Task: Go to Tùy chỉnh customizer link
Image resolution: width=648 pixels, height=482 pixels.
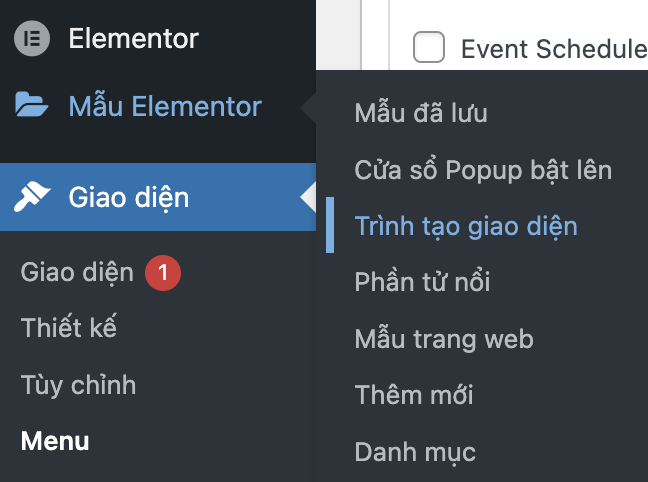Action: click(78, 384)
